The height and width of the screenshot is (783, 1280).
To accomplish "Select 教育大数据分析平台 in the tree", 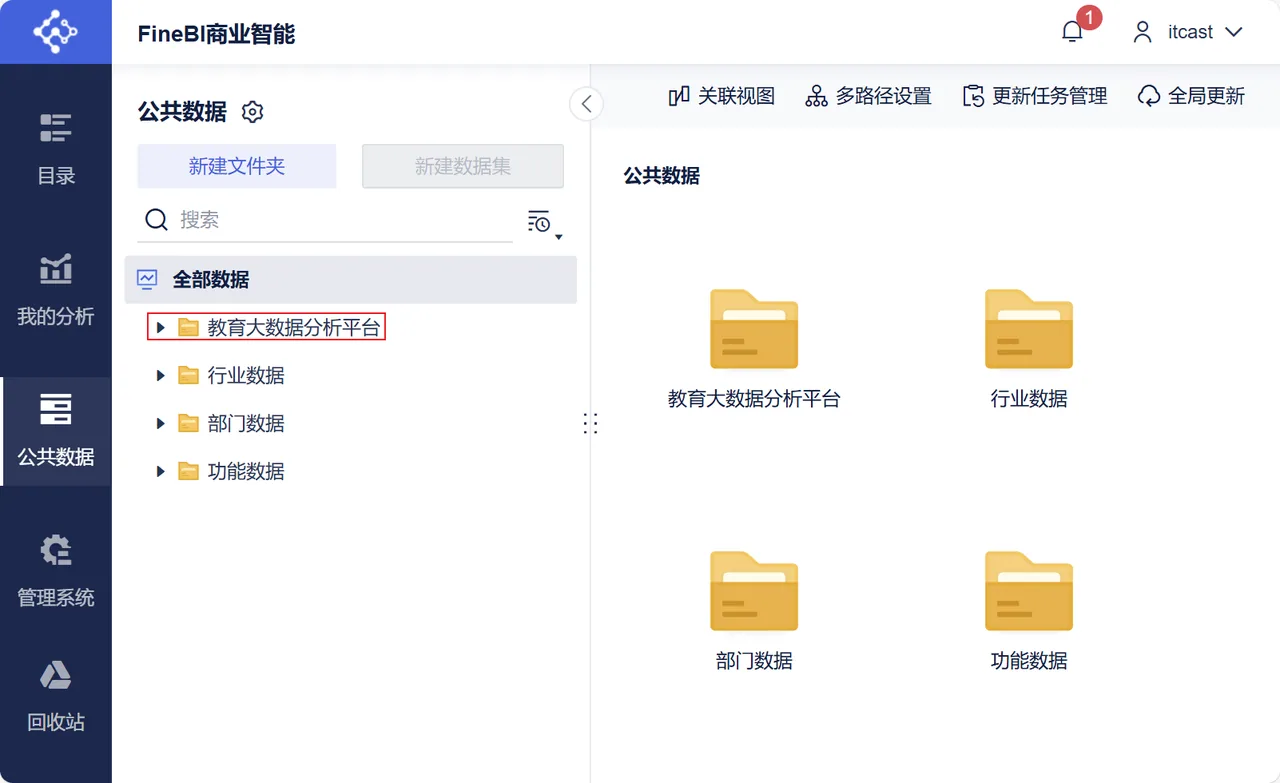I will 294,327.
